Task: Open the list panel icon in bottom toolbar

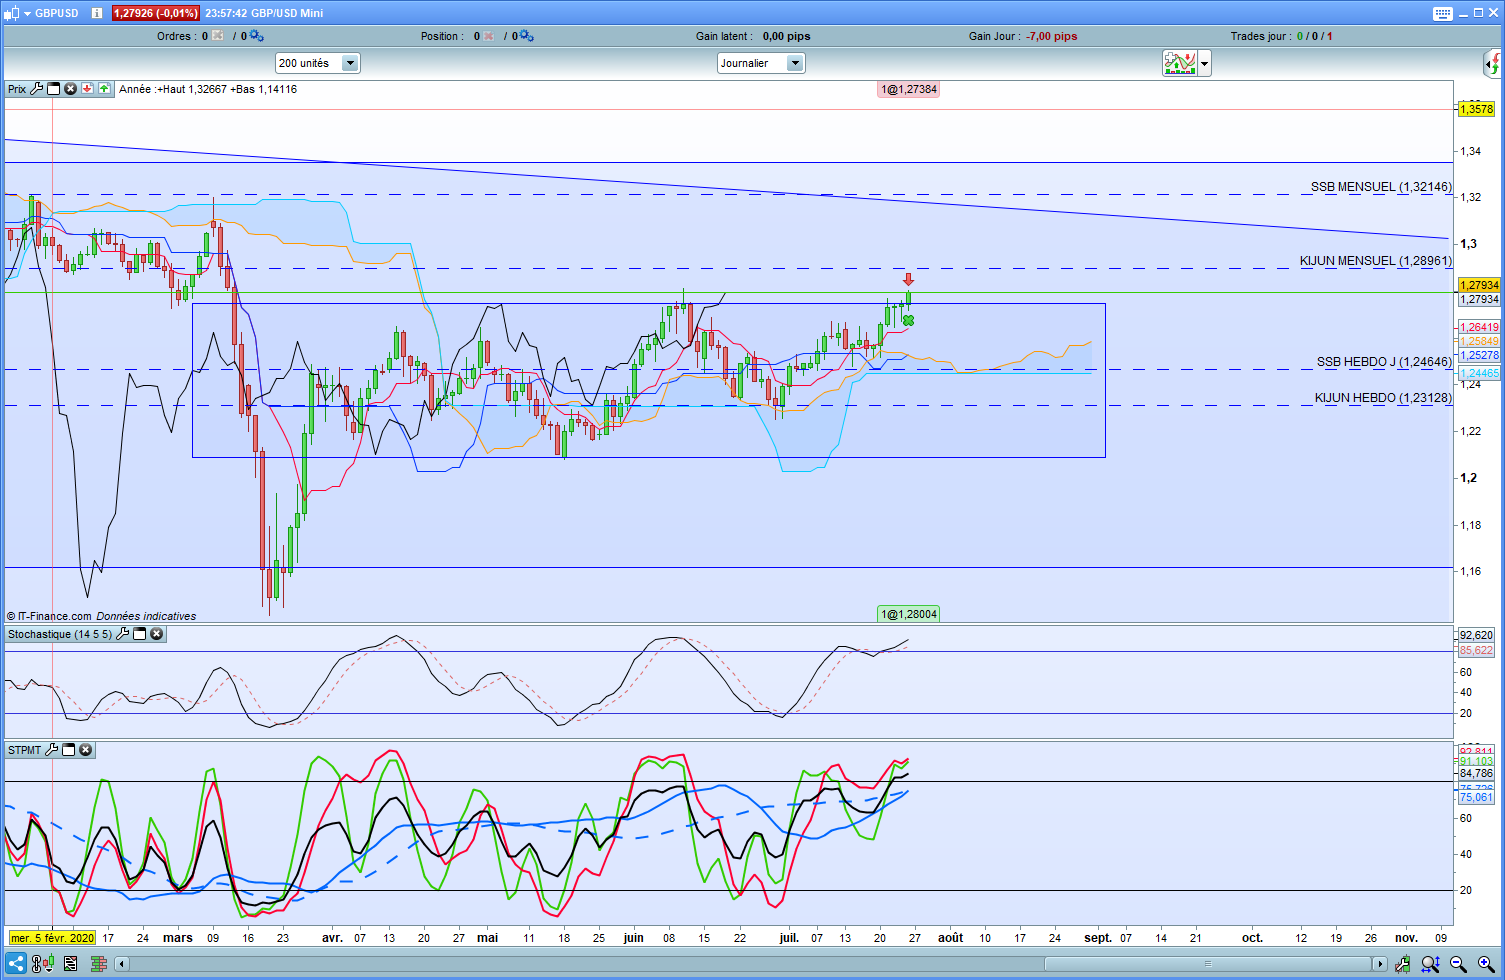Action: click(x=71, y=964)
